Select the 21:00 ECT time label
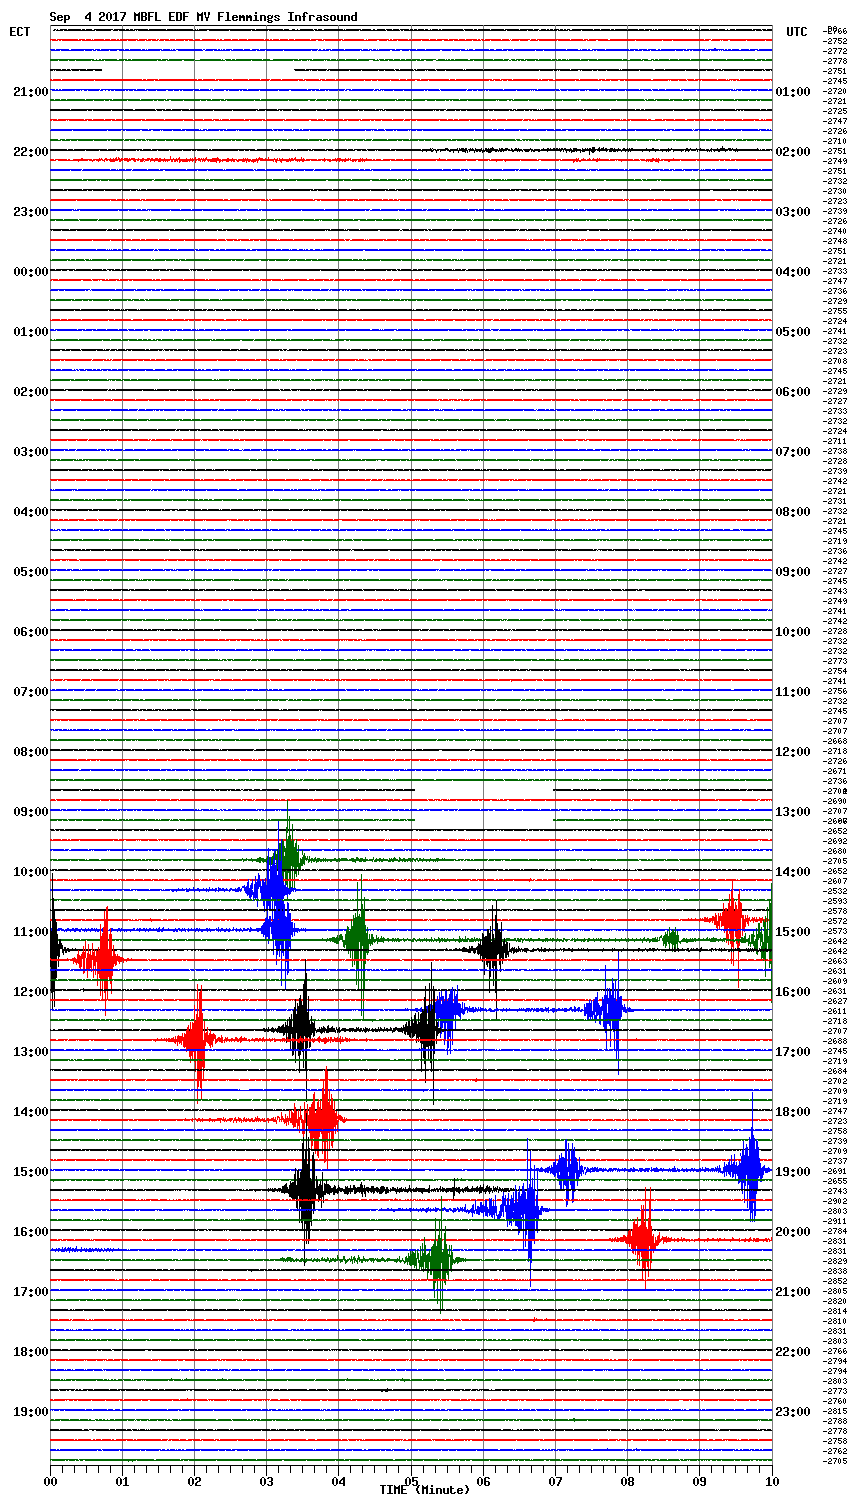 point(30,92)
